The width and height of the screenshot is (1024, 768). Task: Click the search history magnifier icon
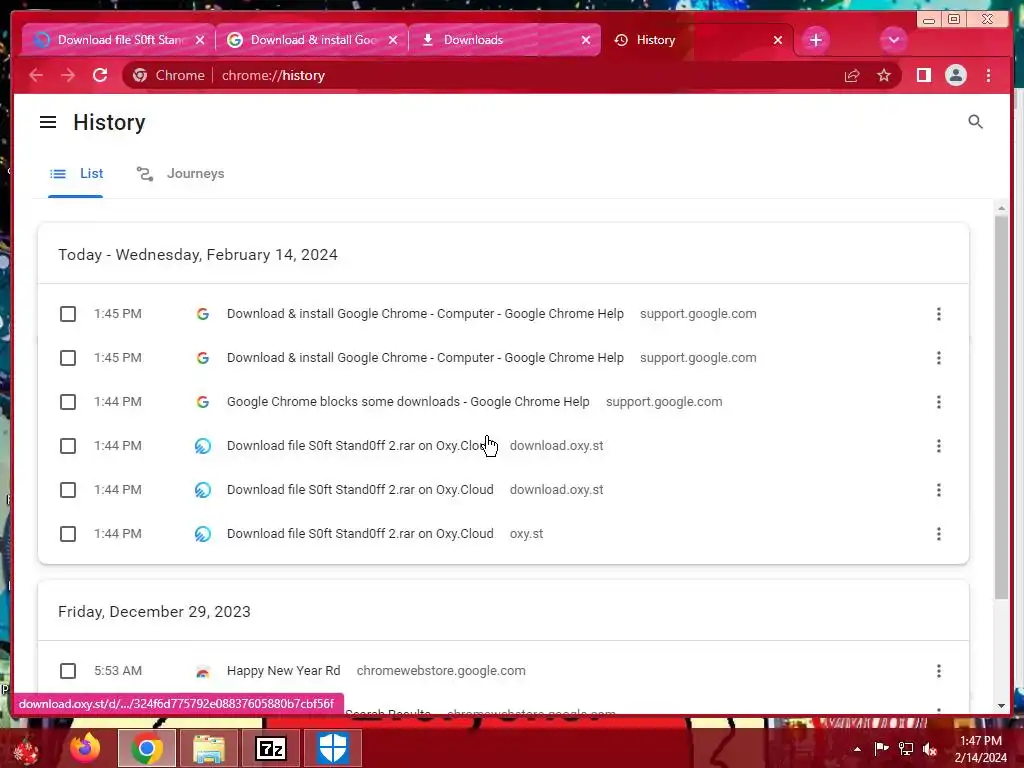point(975,121)
